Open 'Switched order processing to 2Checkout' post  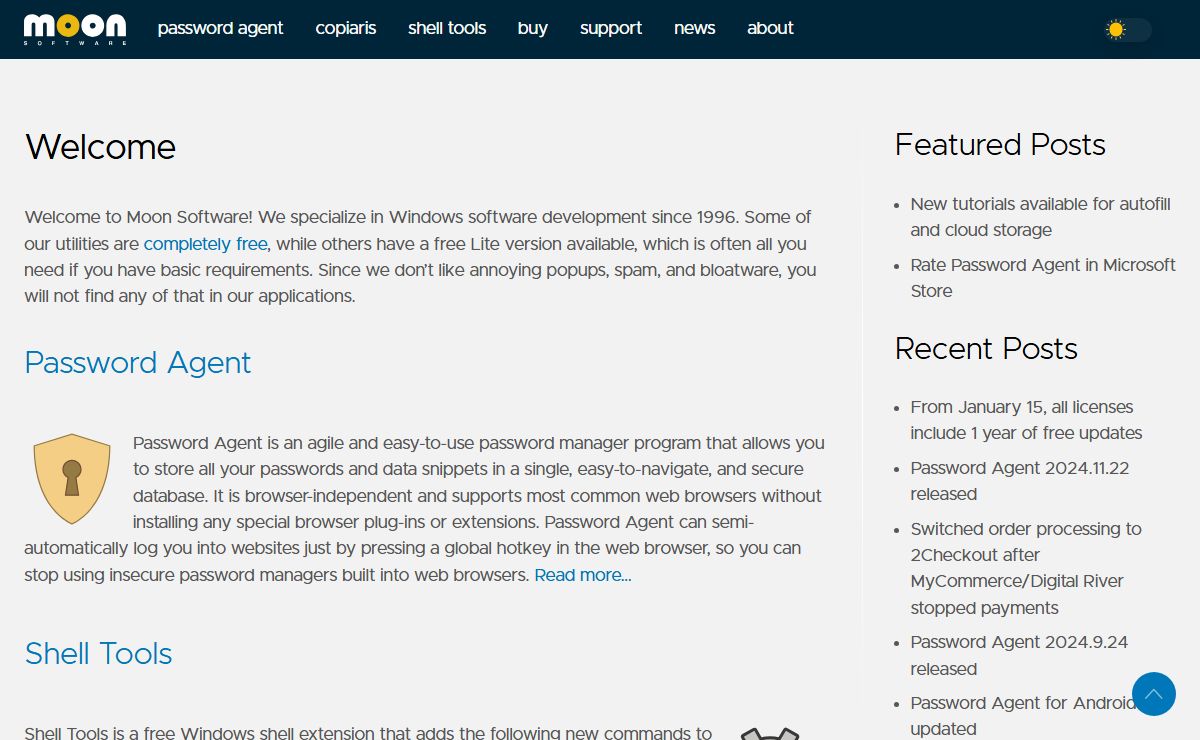pyautogui.click(x=1026, y=568)
